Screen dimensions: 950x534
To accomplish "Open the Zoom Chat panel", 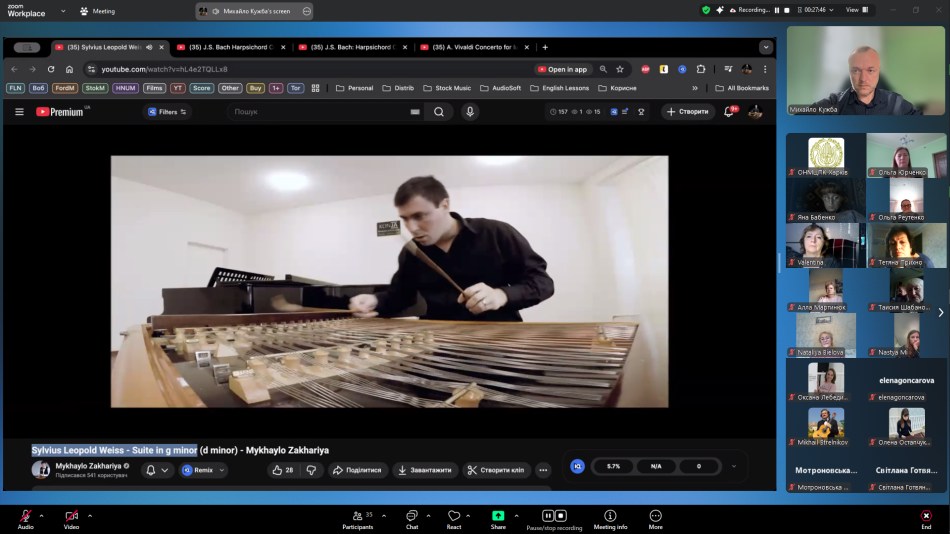I will (x=412, y=516).
